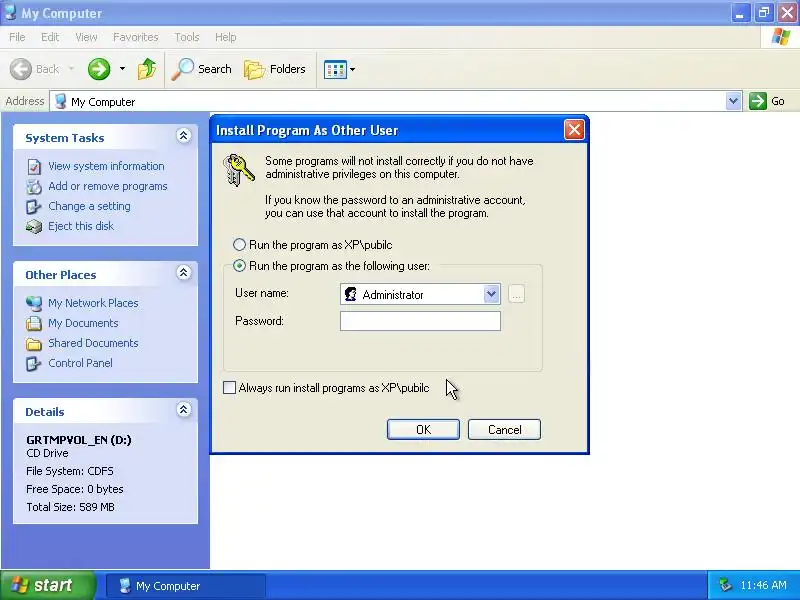This screenshot has width=800, height=600.
Task: Click the Administrator user avatar icon
Action: 351,294
